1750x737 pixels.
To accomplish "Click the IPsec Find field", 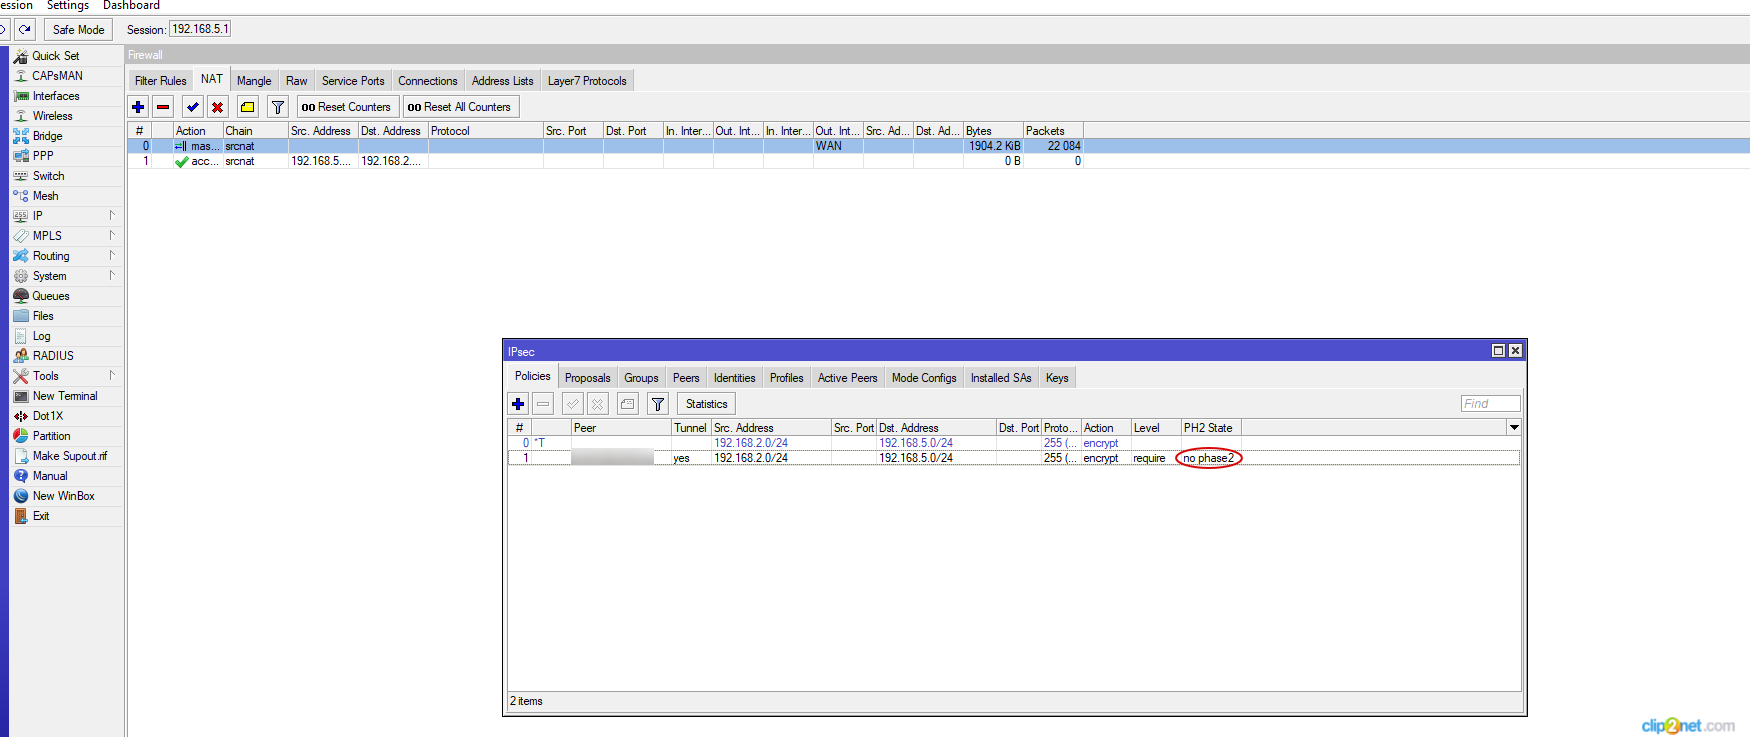I will 1490,404.
